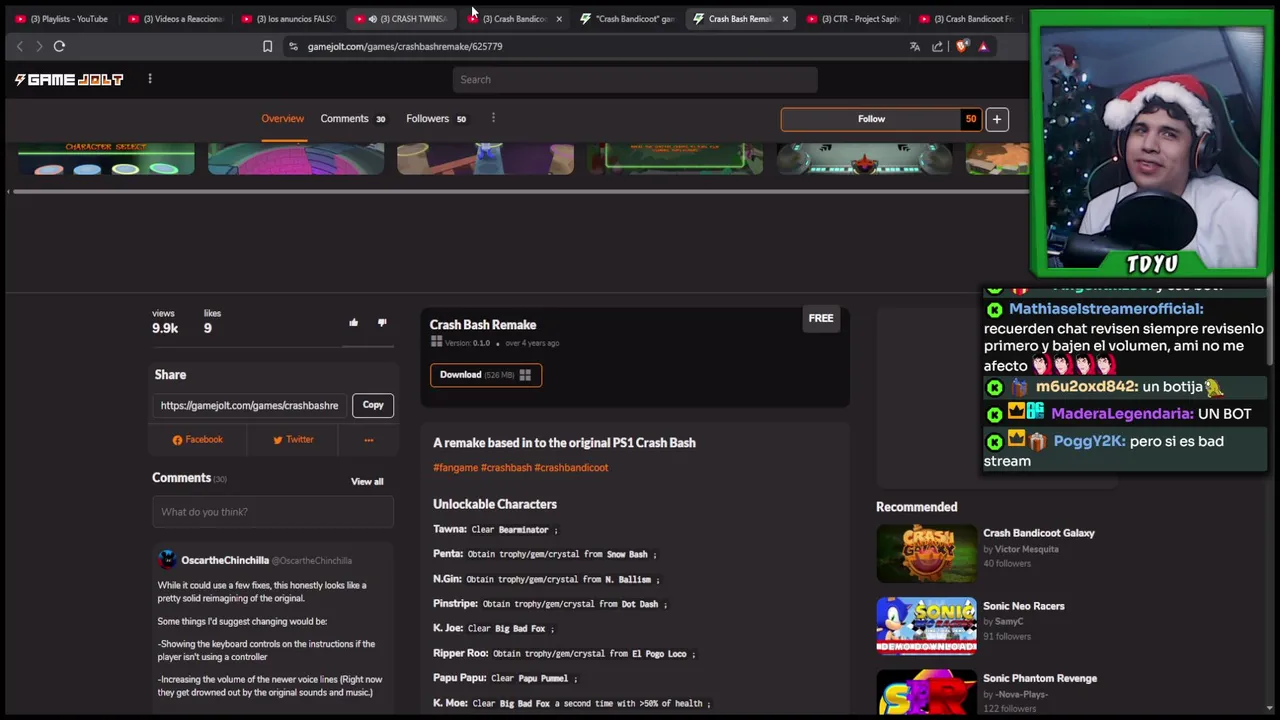Go forward in browser history
Image resolution: width=1280 pixels, height=720 pixels.
(x=39, y=46)
